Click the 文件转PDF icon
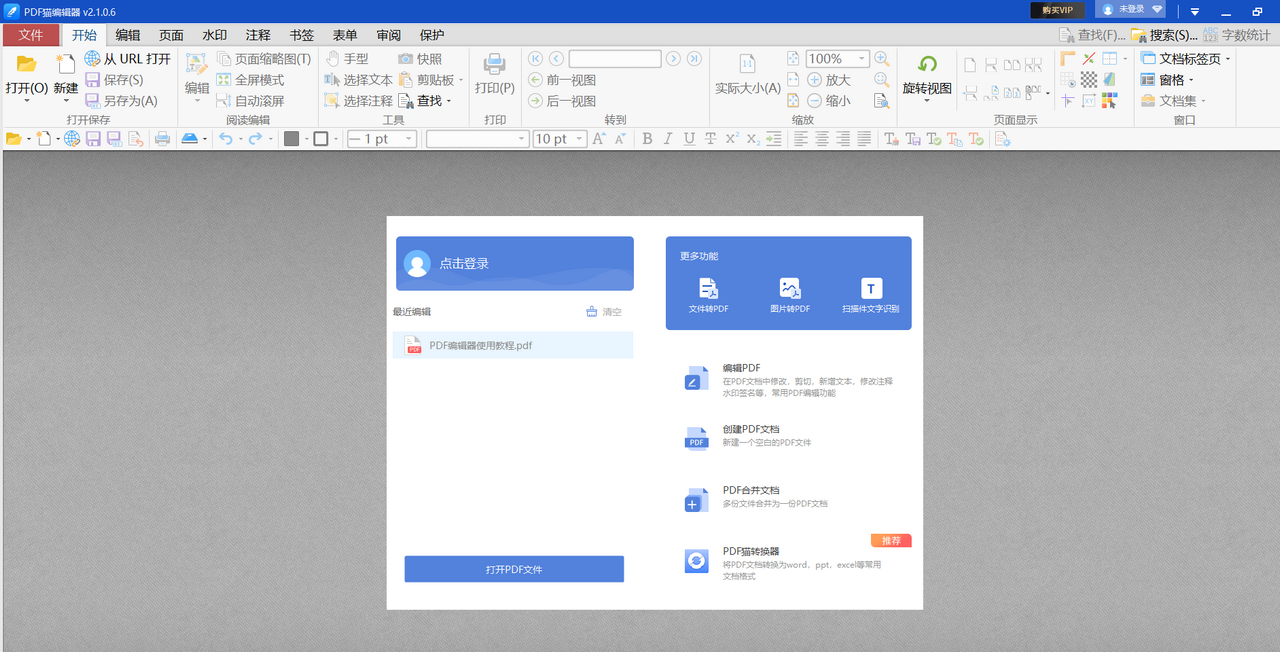1280x652 pixels. [708, 289]
